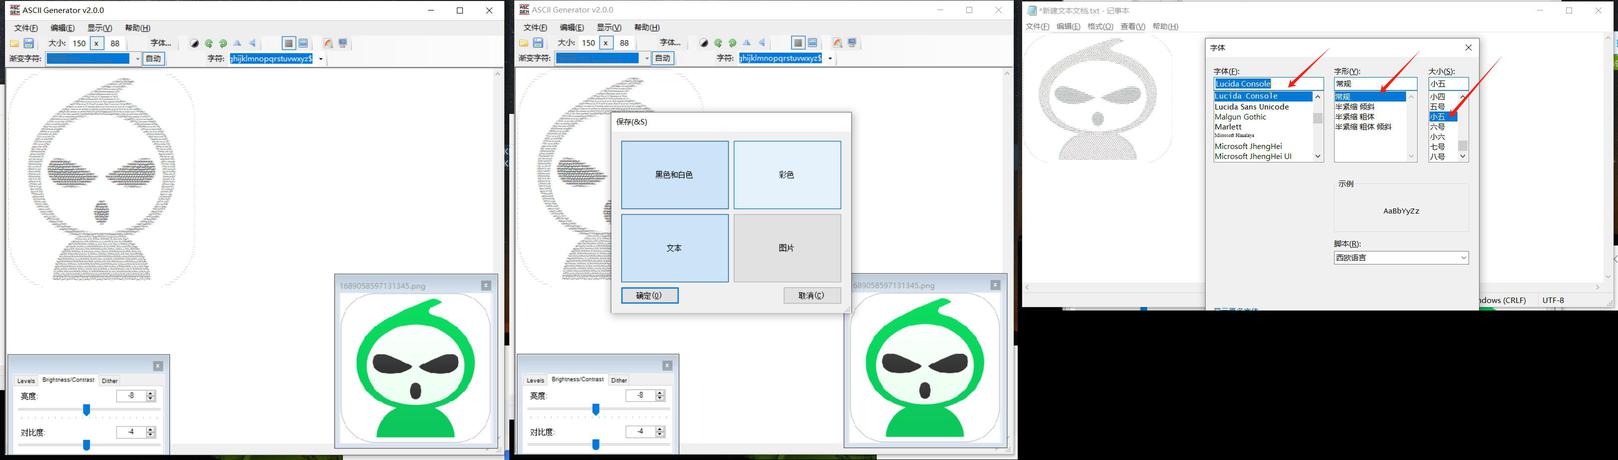Click rotate clockwise icon in window behind save dialog

pos(732,43)
